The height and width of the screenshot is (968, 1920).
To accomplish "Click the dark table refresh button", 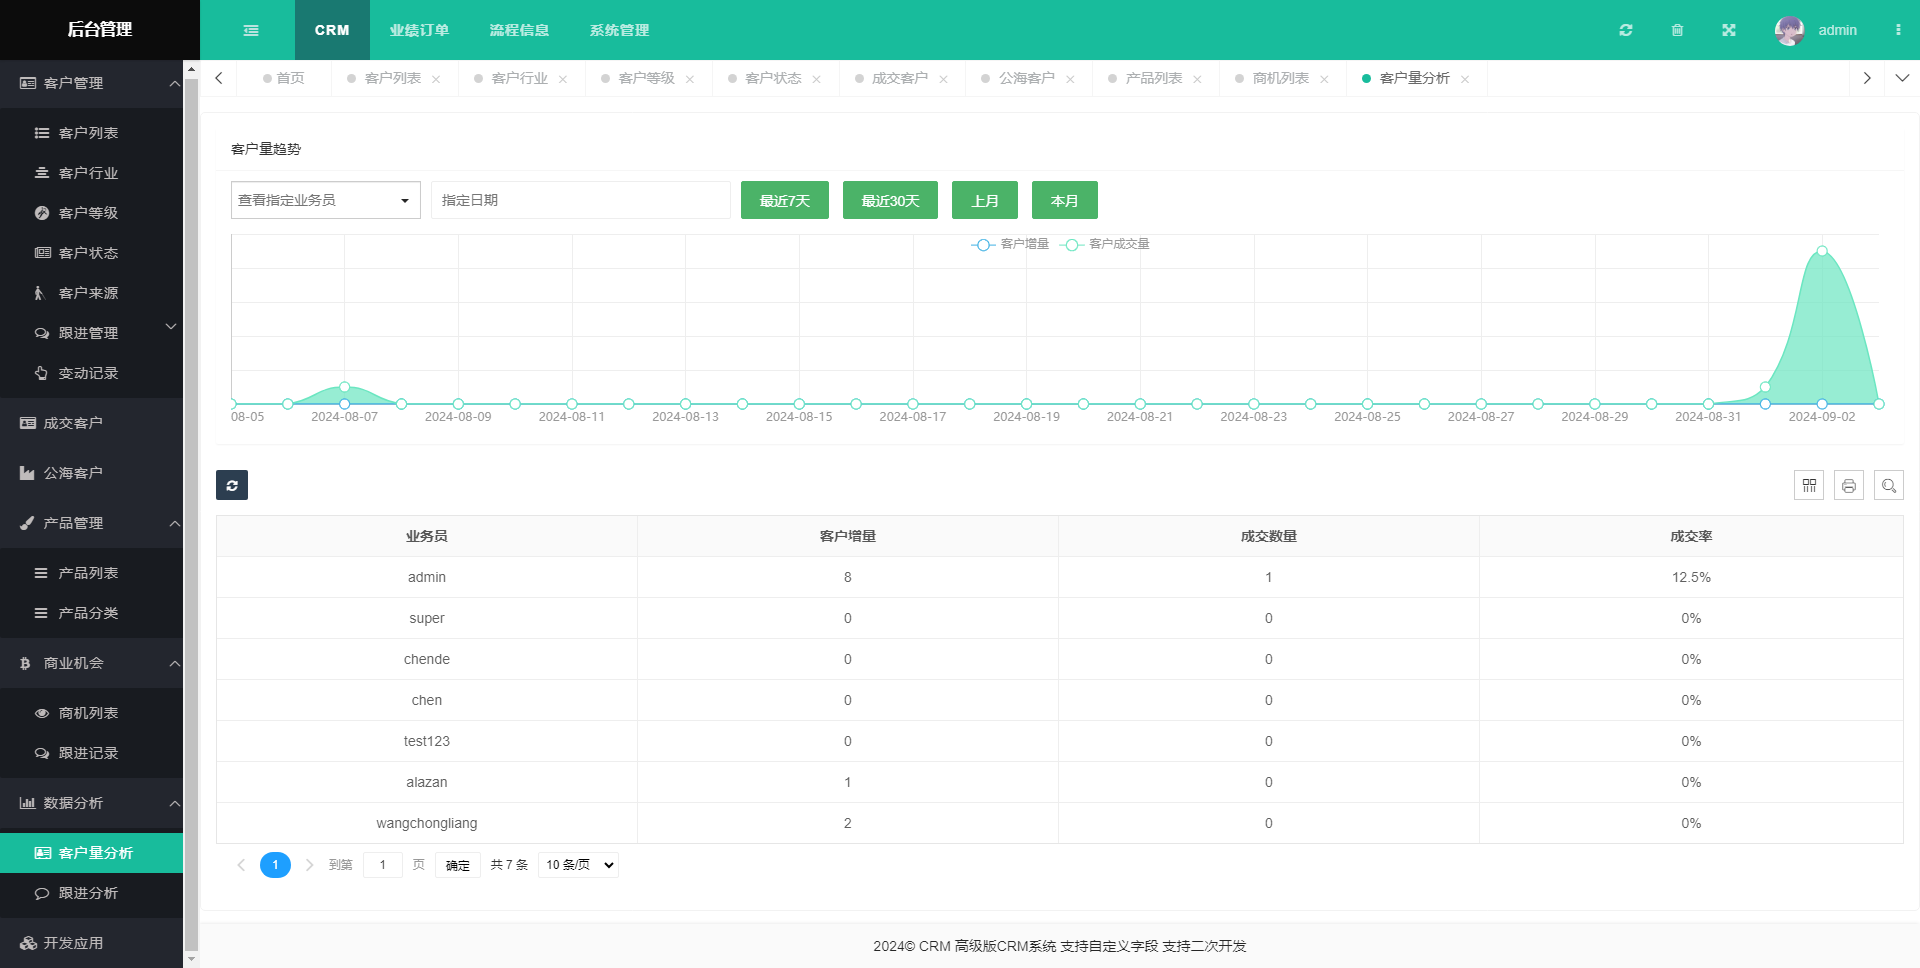I will coord(232,485).
